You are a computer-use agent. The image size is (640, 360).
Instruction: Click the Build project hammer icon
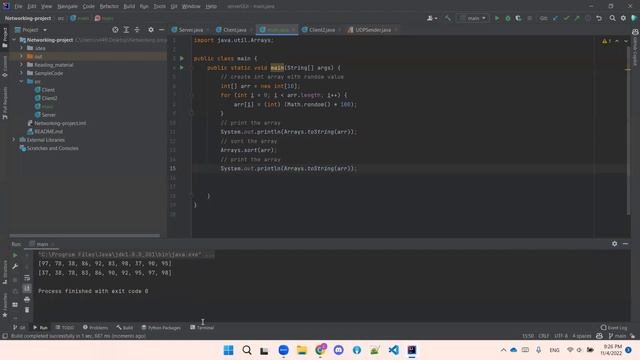[448, 18]
